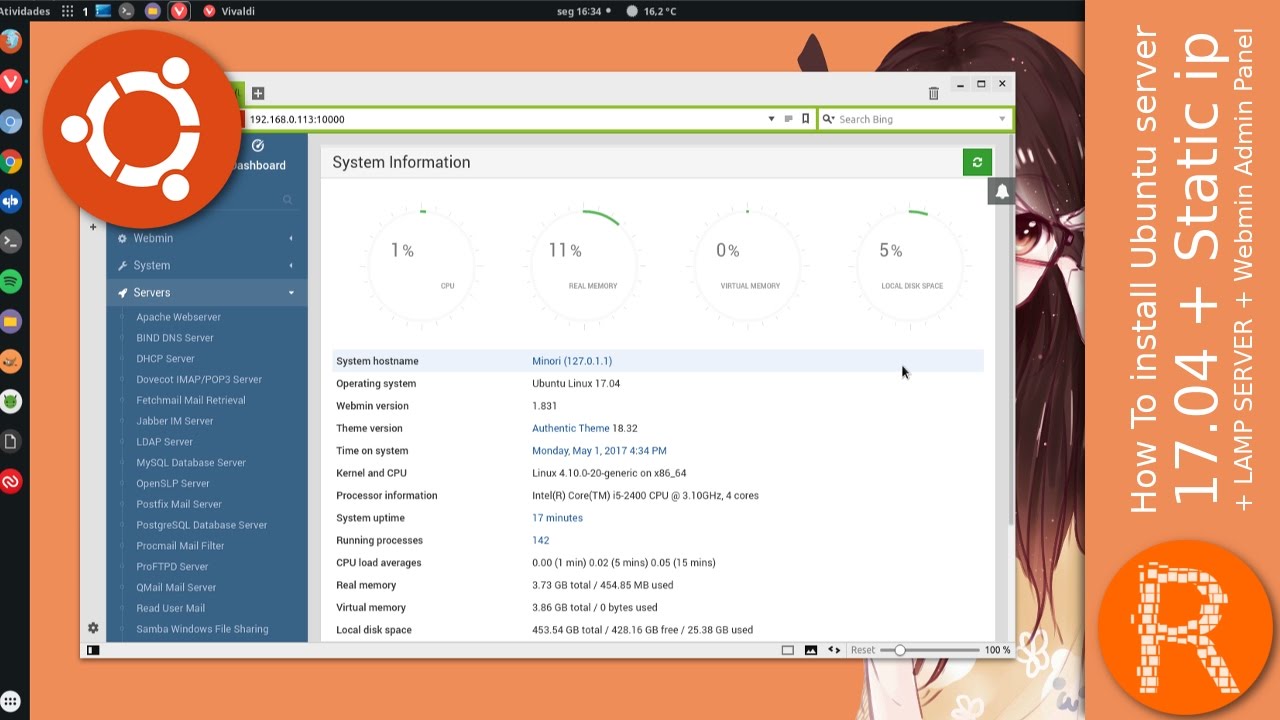Image resolution: width=1280 pixels, height=720 pixels.
Task: Open Procmail Mail Filter
Action: pos(180,546)
